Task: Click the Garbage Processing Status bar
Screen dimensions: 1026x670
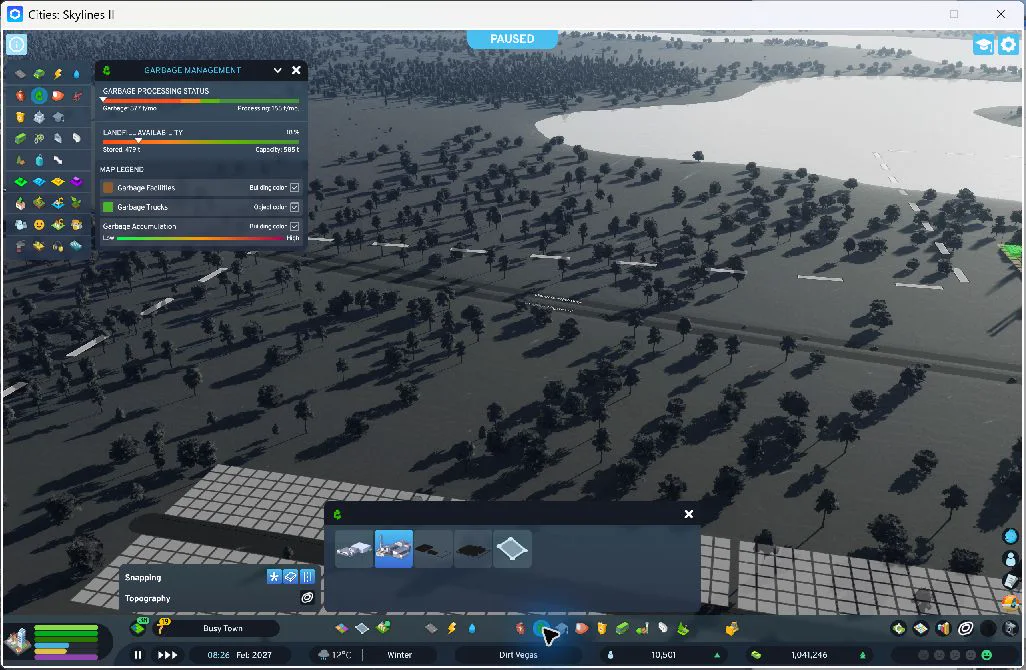Action: (201, 101)
